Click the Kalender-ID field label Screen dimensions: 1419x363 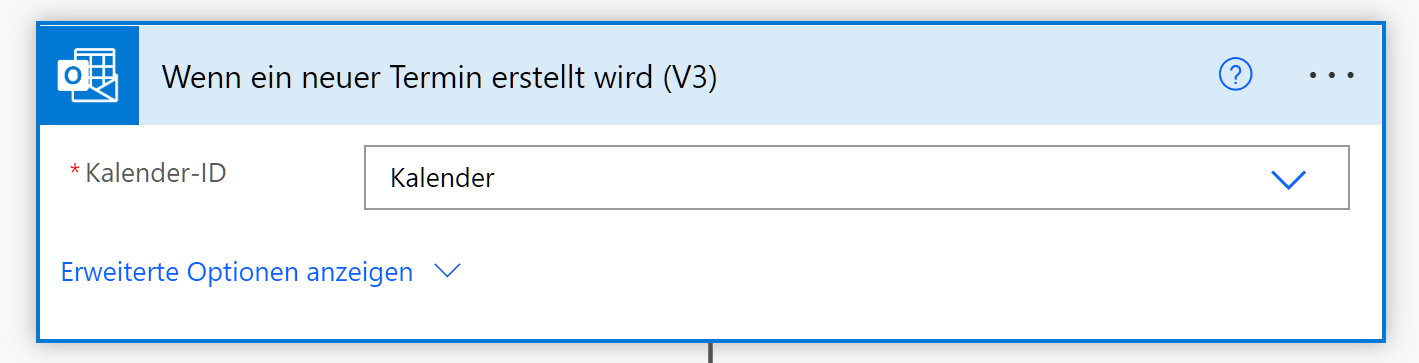point(156,173)
